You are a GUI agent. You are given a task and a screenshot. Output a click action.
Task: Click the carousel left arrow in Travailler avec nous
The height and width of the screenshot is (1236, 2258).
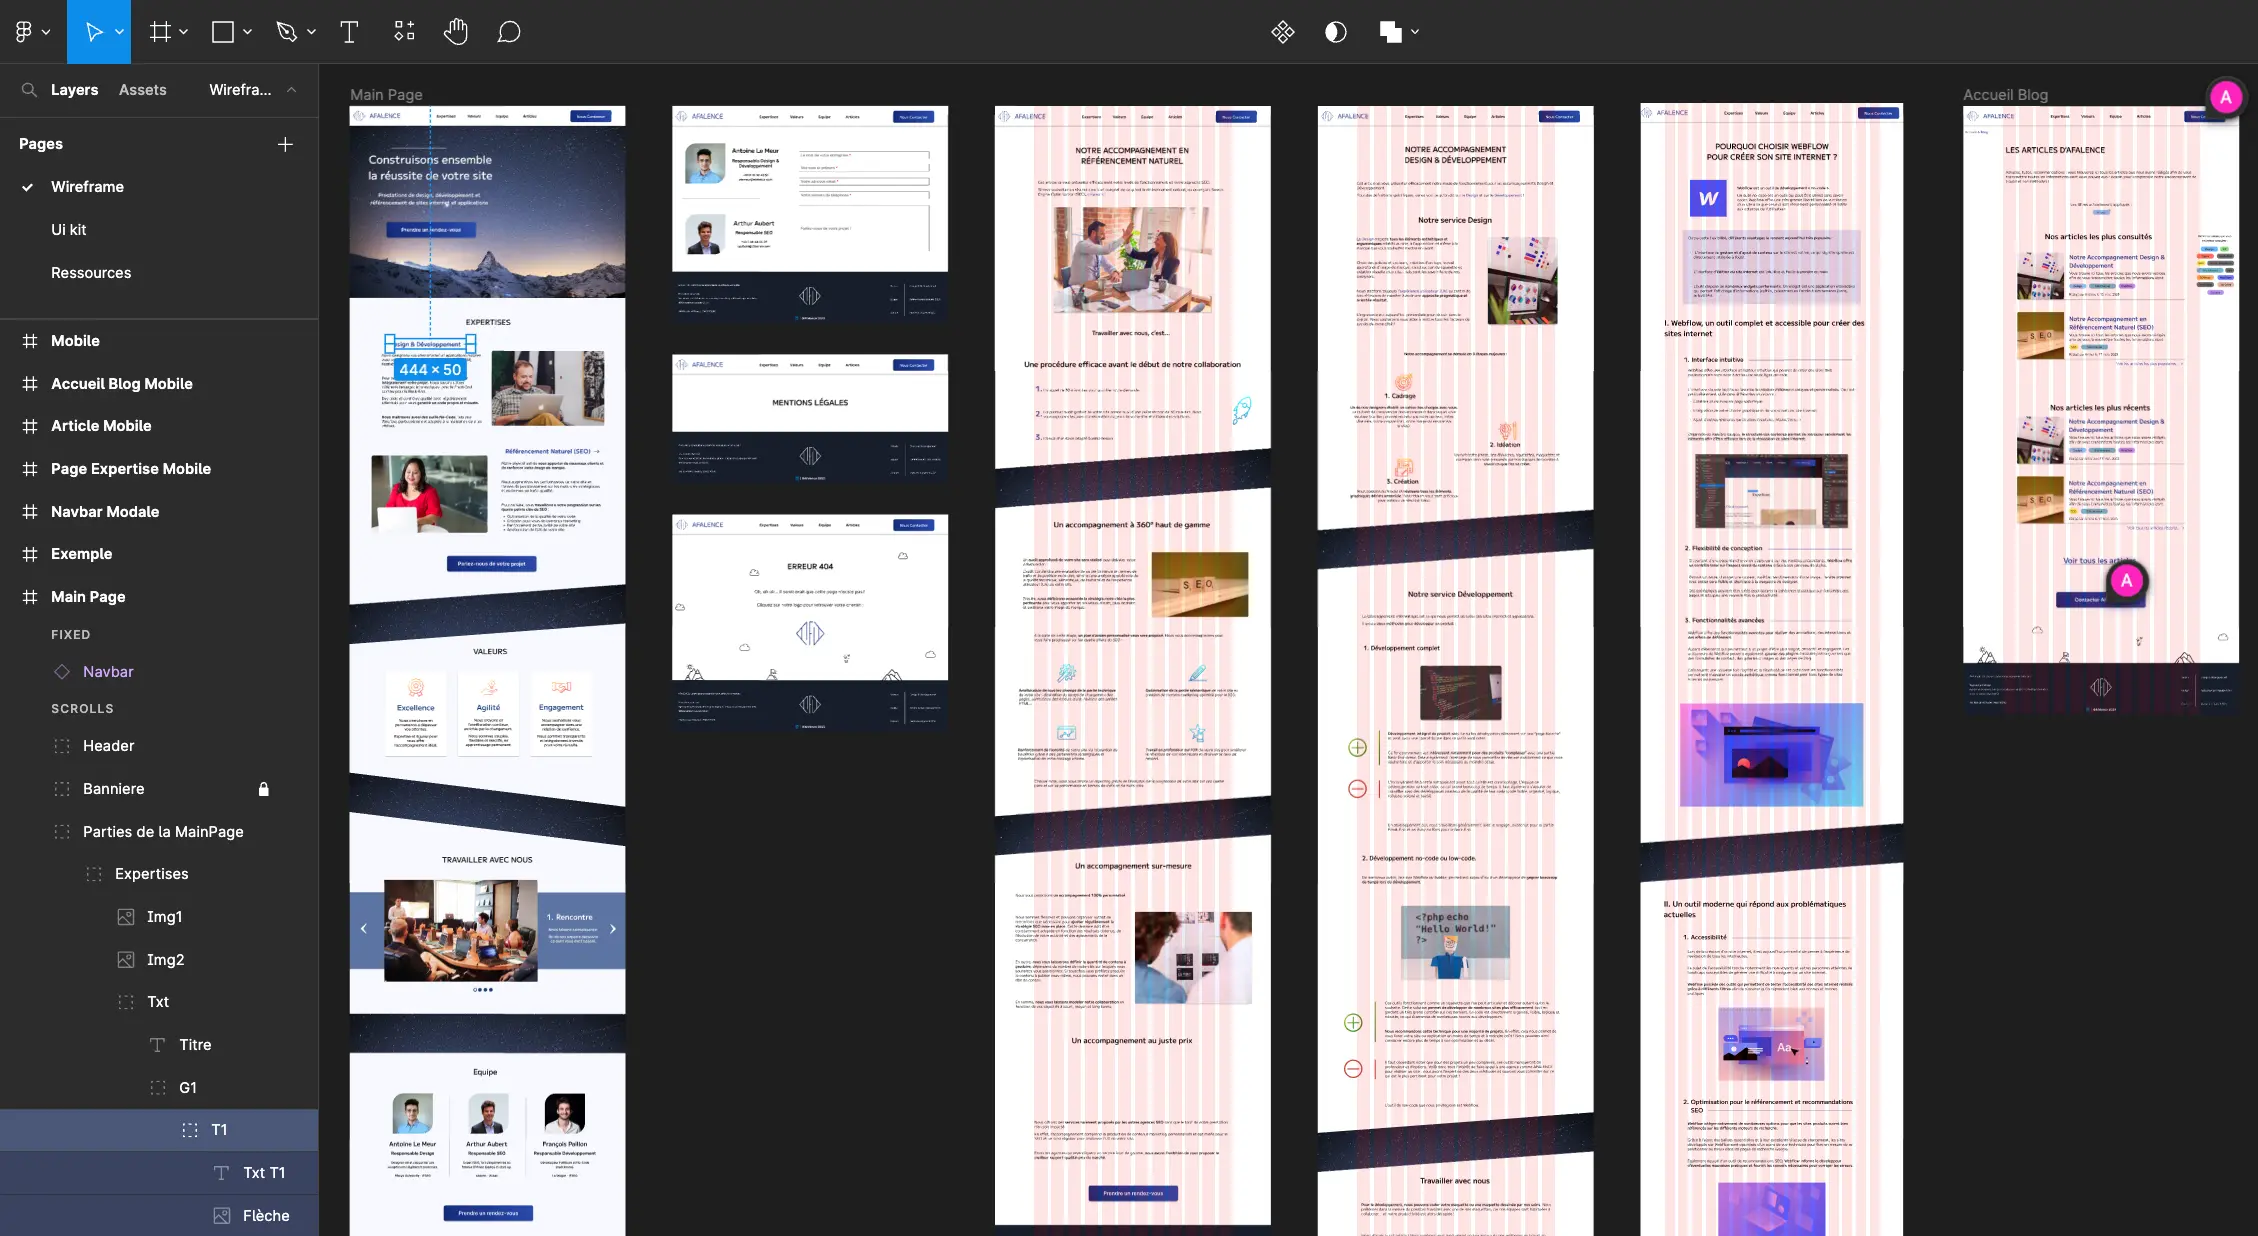(363, 929)
